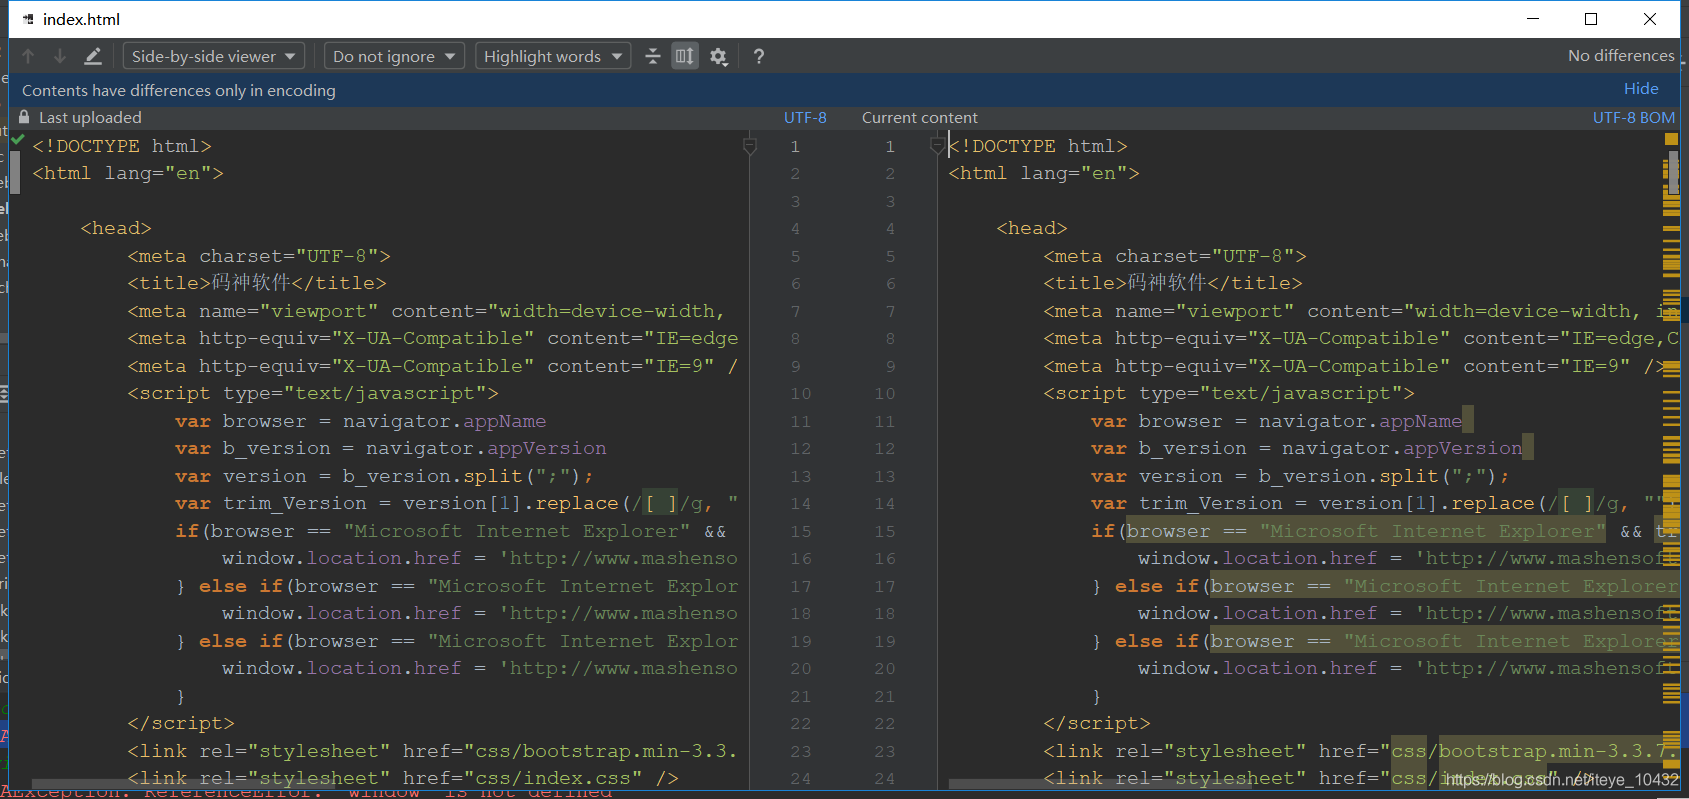
Task: Click the top warning marker in right pane's stripe
Action: 1671,139
